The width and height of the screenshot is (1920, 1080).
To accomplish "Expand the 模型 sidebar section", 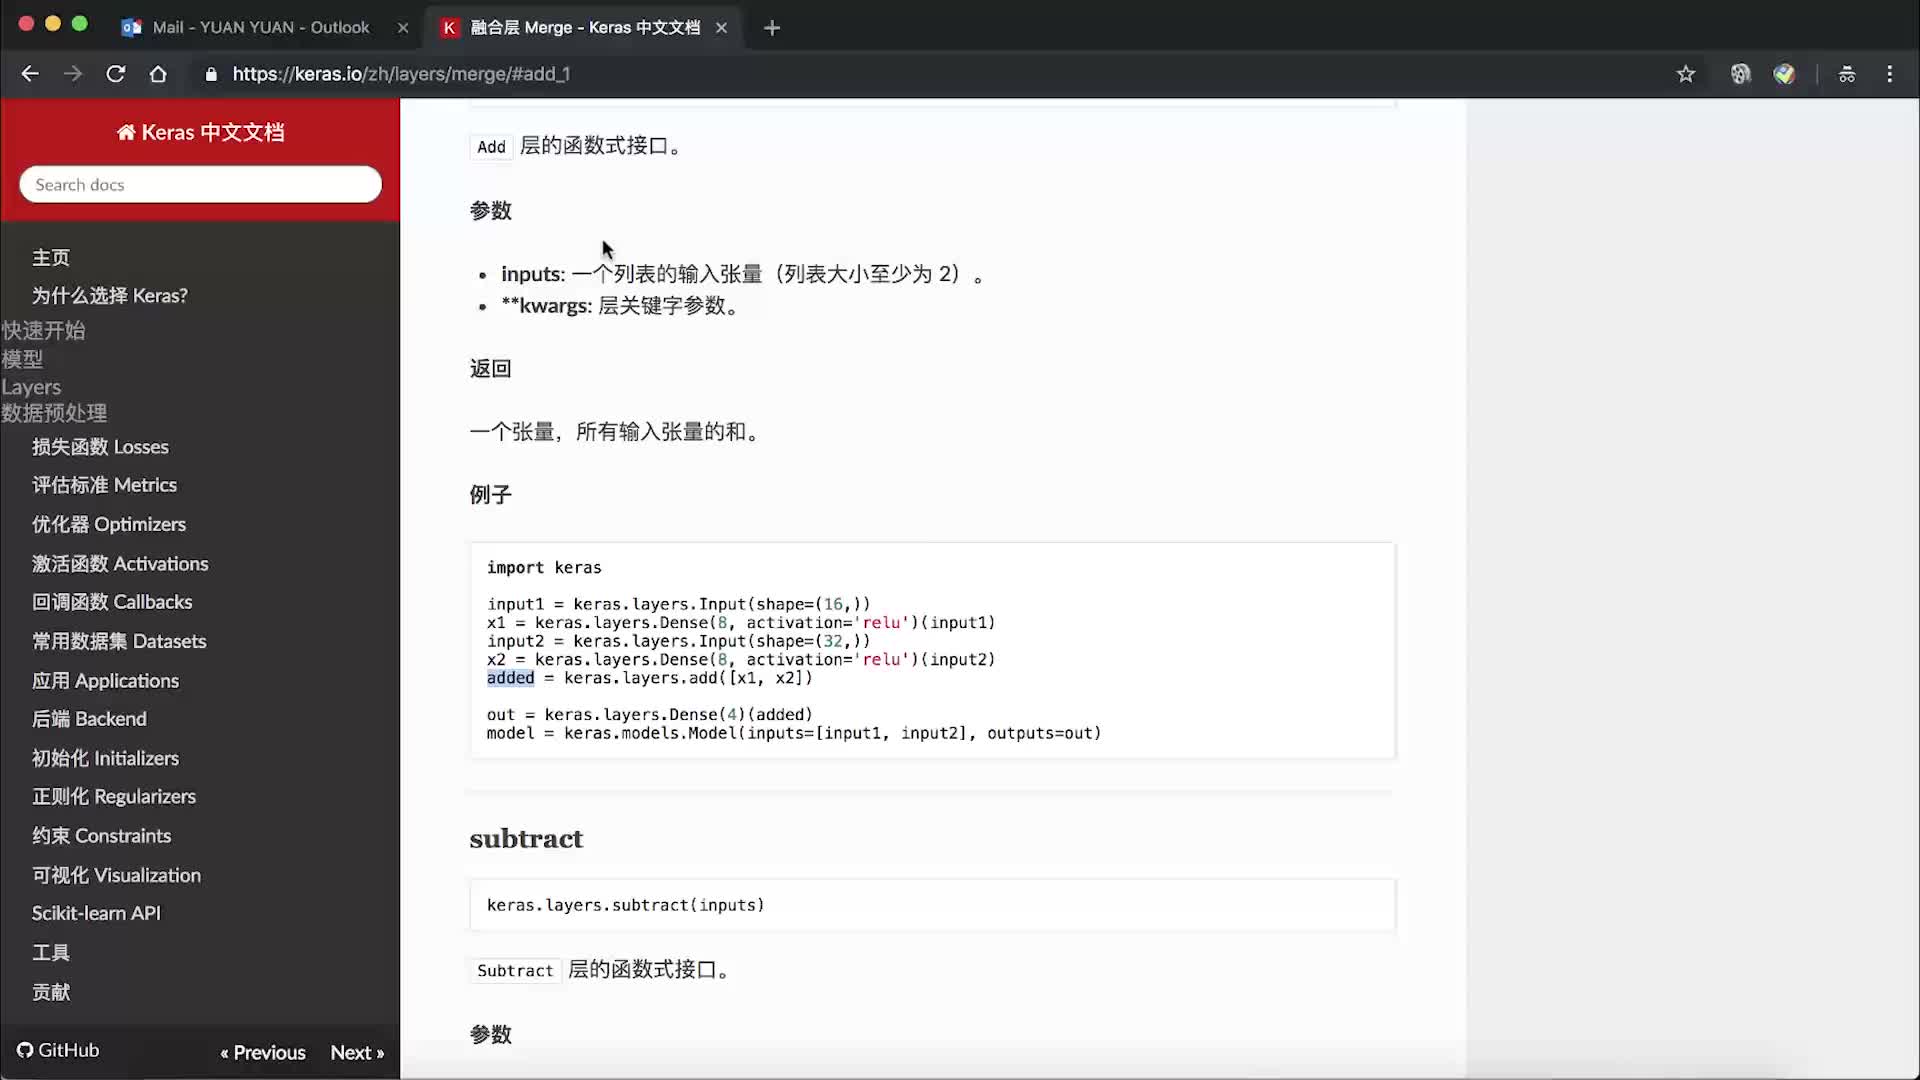I will point(22,357).
